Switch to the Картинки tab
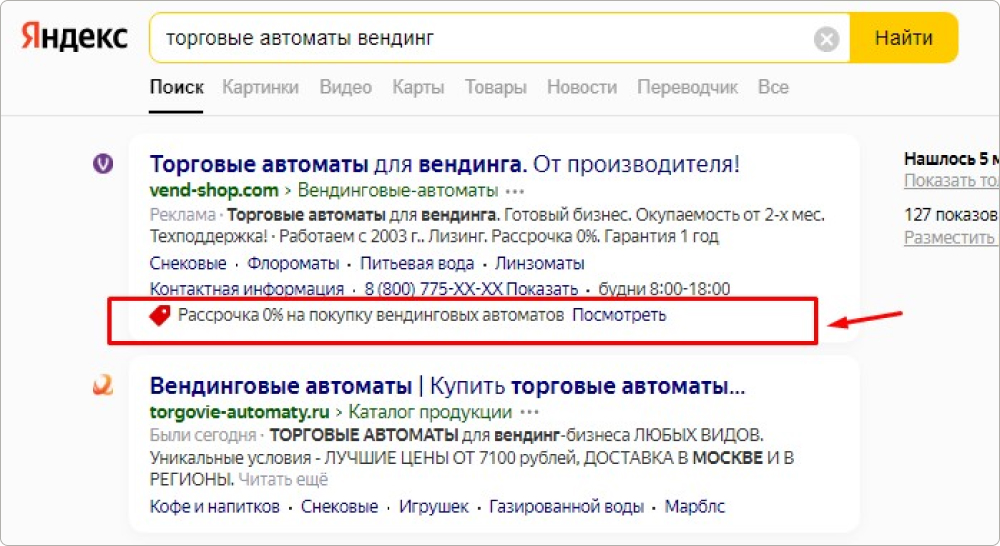This screenshot has width=1000, height=546. coord(260,87)
